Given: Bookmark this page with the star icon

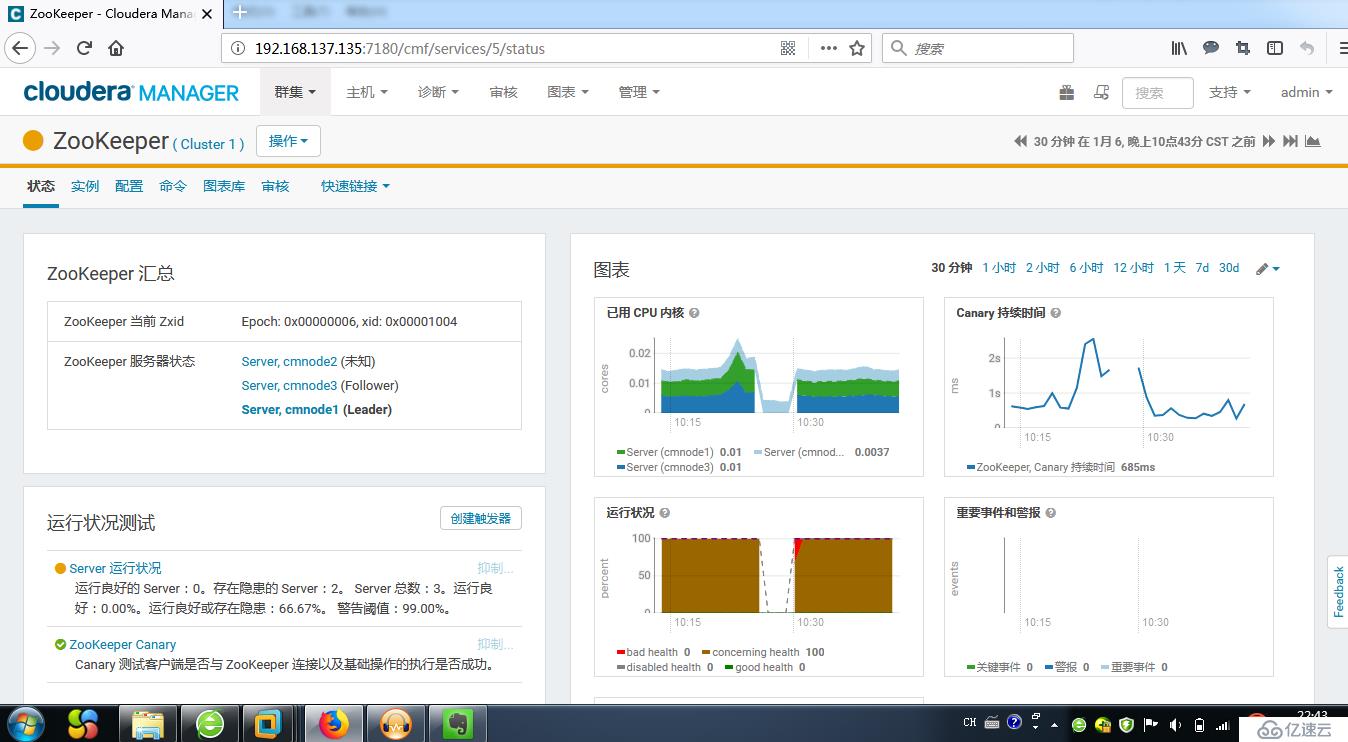Looking at the screenshot, I should (857, 48).
